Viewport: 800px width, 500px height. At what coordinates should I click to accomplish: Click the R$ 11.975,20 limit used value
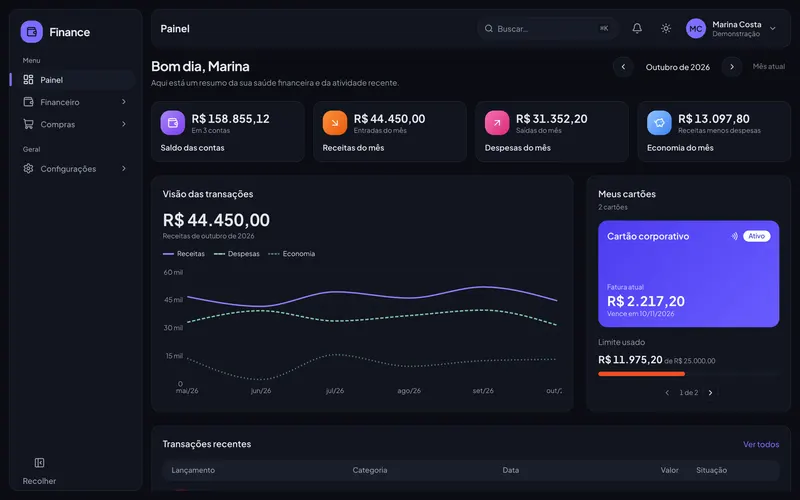630,360
